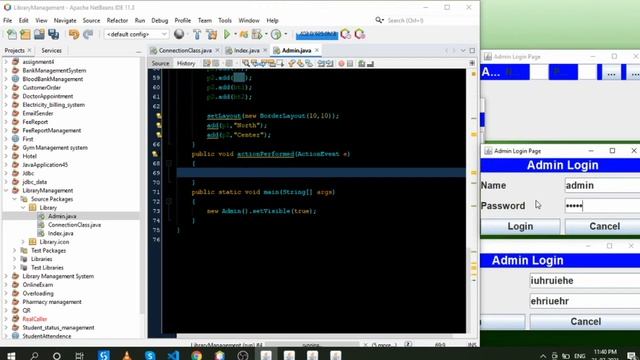Open the Window menu
Viewport: 640px width, 360px height.
pos(249,20)
